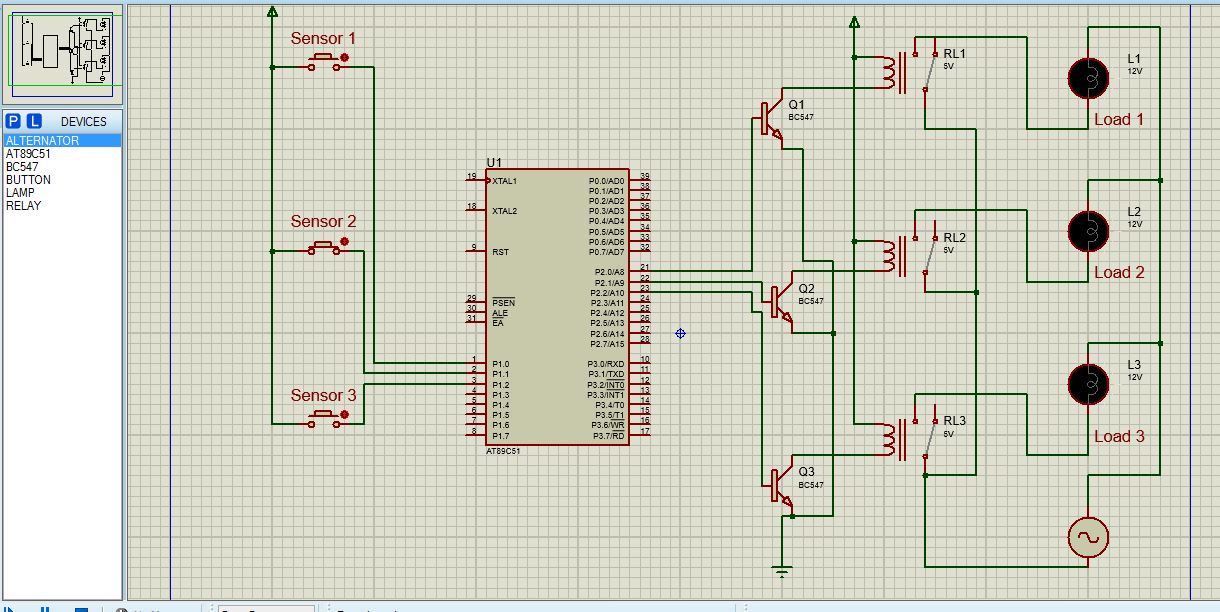Run the simulation with the play icon

(7, 608)
